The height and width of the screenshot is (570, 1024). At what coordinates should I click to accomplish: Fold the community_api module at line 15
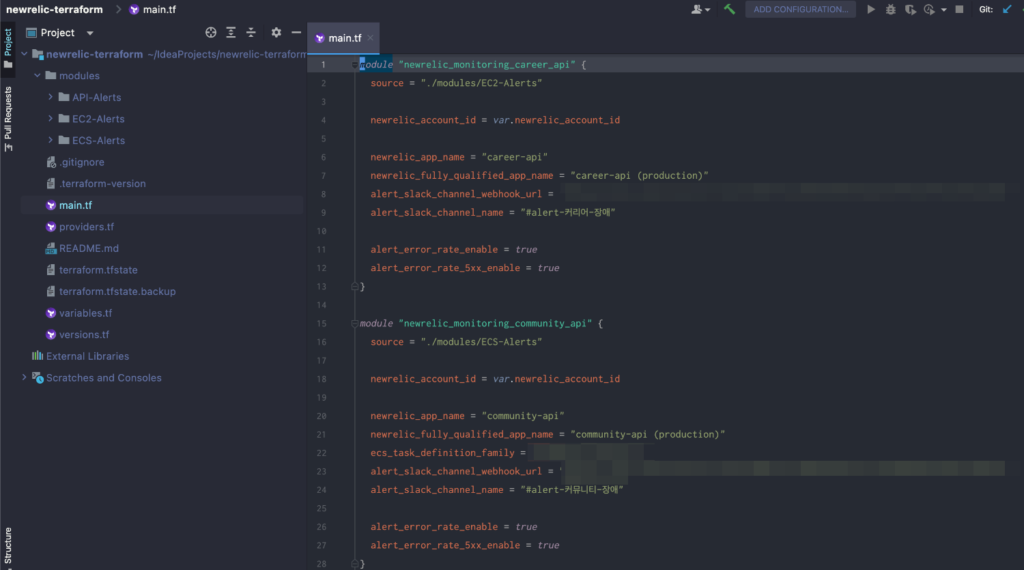pyautogui.click(x=355, y=323)
